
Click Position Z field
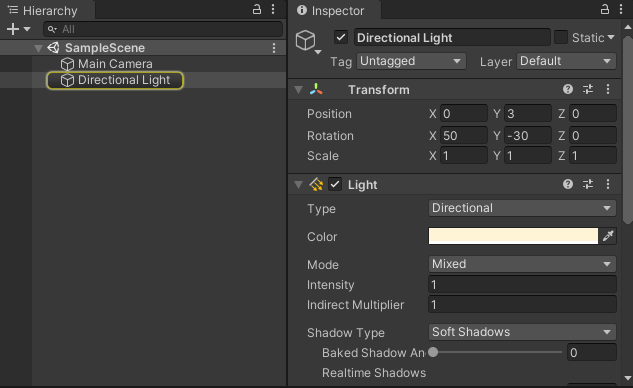click(x=593, y=114)
